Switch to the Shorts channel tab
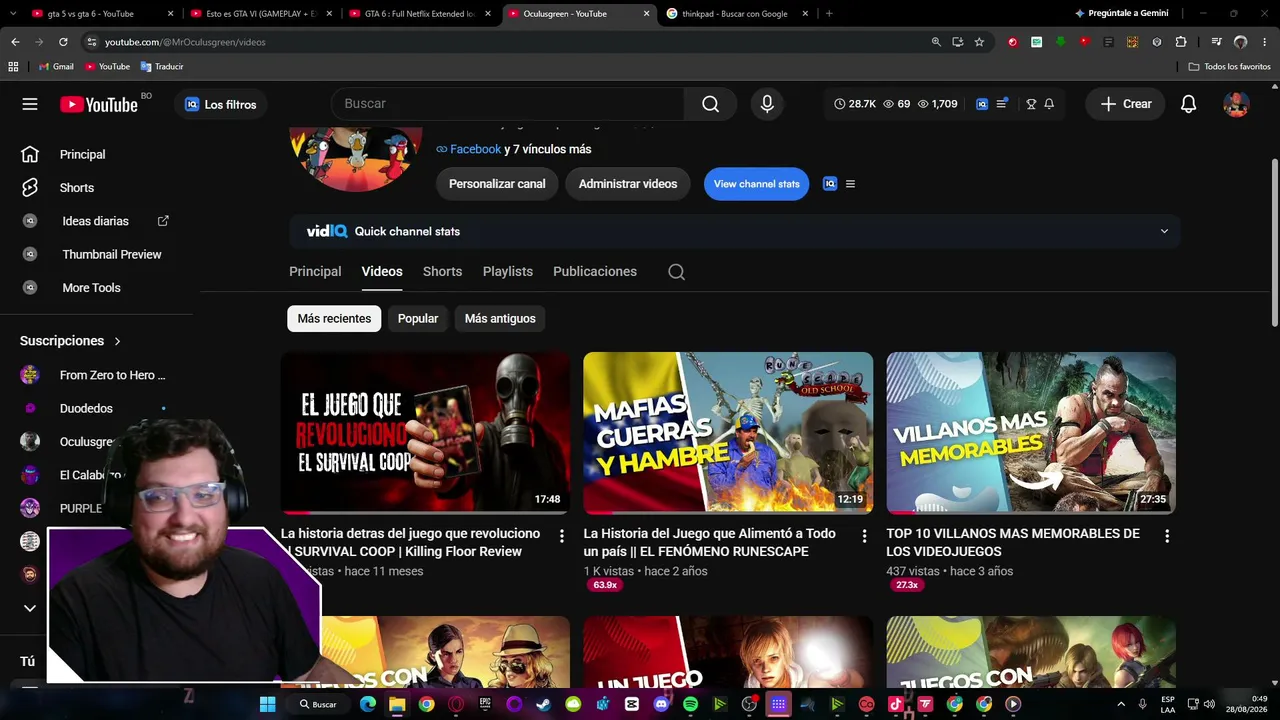 pyautogui.click(x=442, y=272)
